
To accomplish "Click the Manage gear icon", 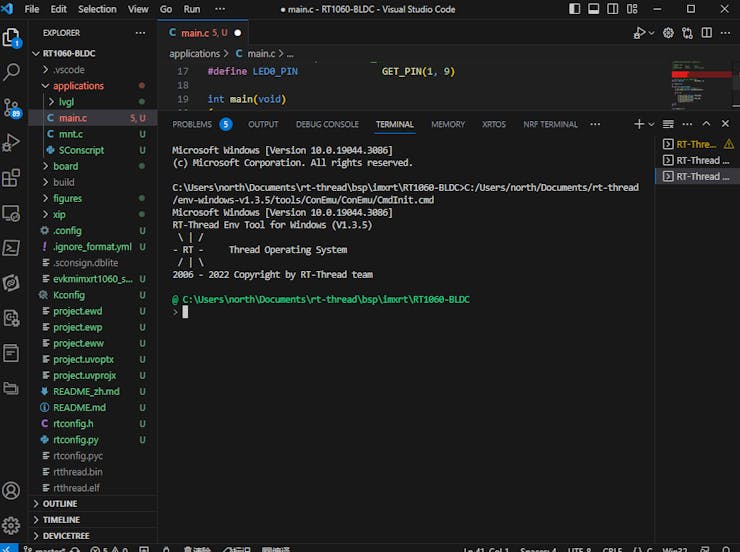I will point(12,525).
